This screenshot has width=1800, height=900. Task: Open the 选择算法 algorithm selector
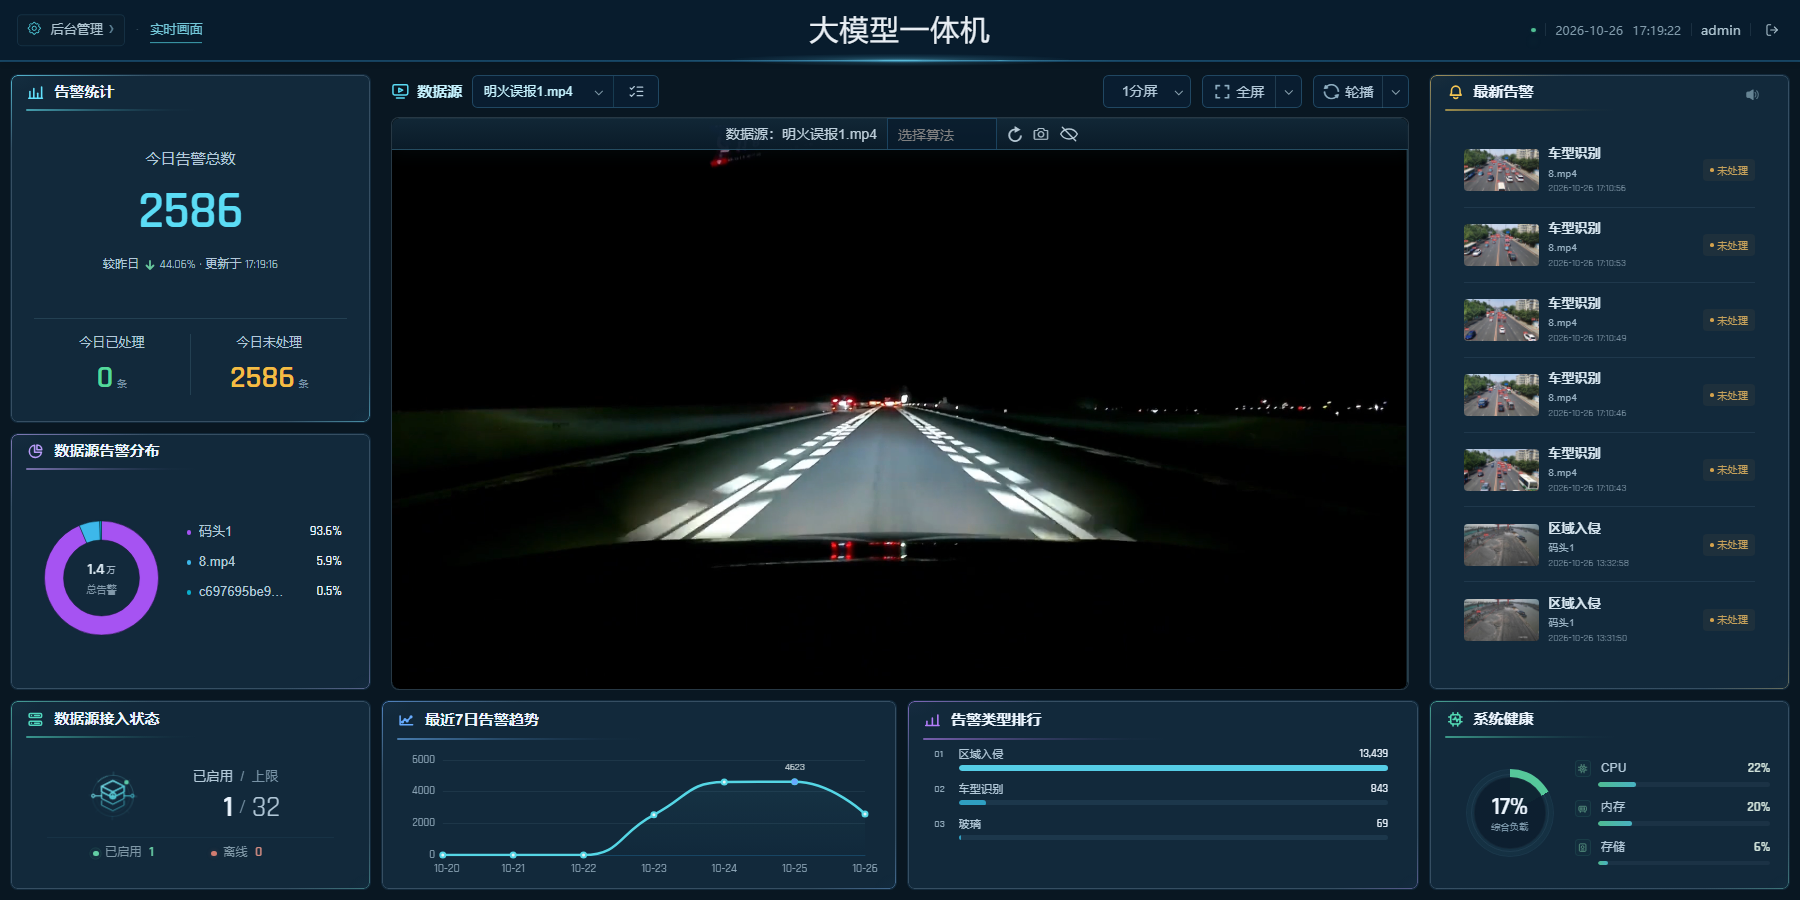[941, 134]
